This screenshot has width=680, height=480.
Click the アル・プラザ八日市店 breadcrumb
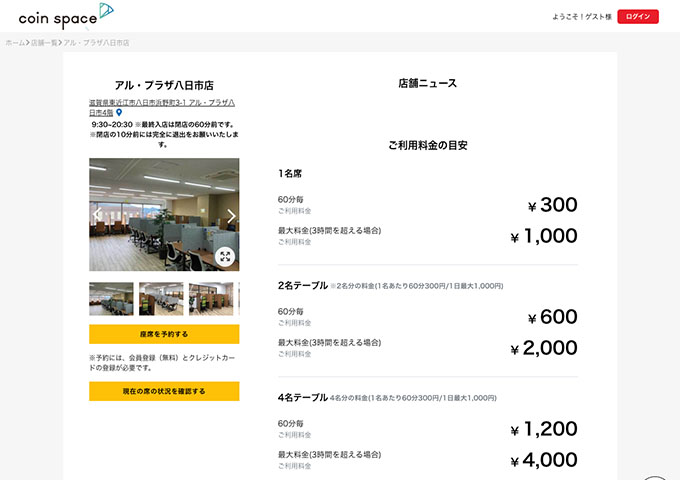[96, 43]
